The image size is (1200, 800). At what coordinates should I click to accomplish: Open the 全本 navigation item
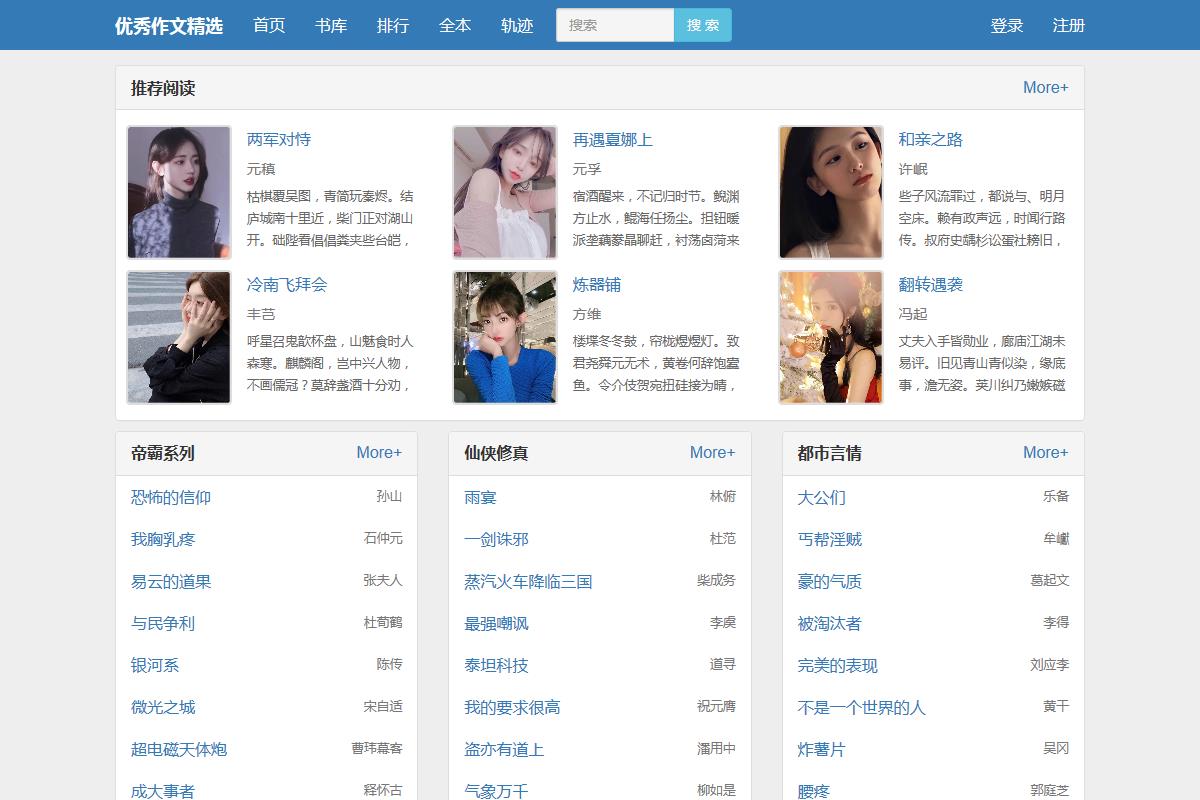pos(455,25)
